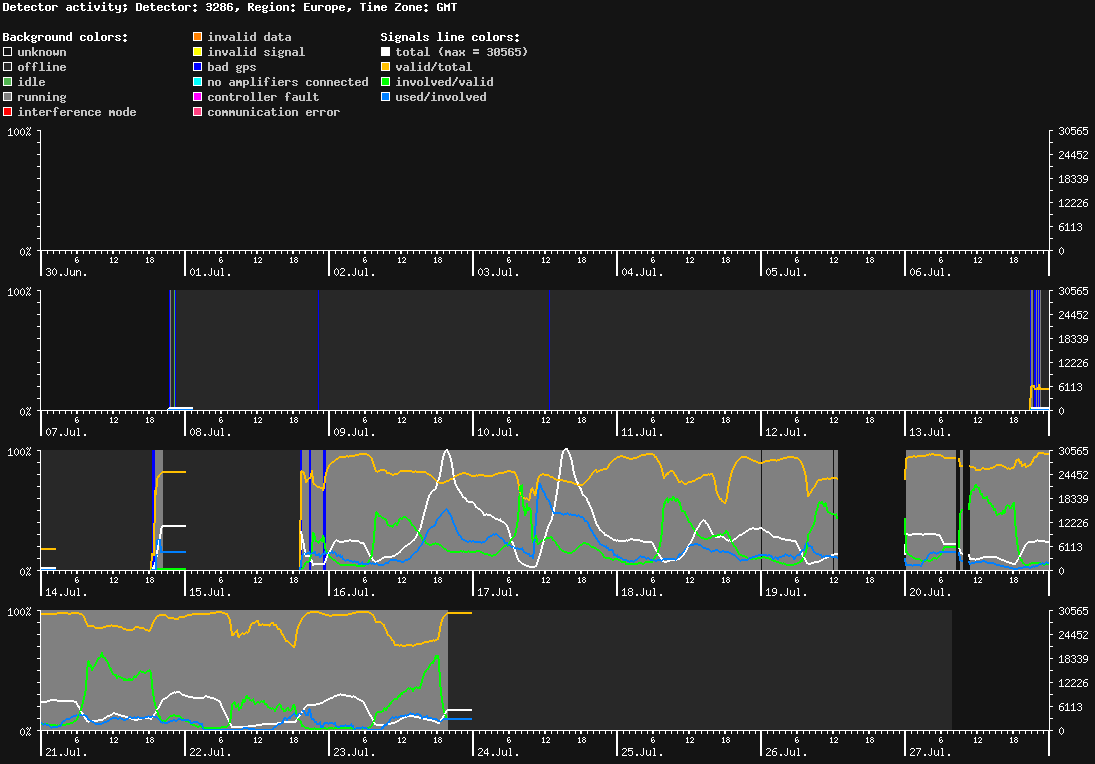Click the blue used/involved line swatch
Screen dimensions: 1095x764
pyautogui.click(x=385, y=97)
